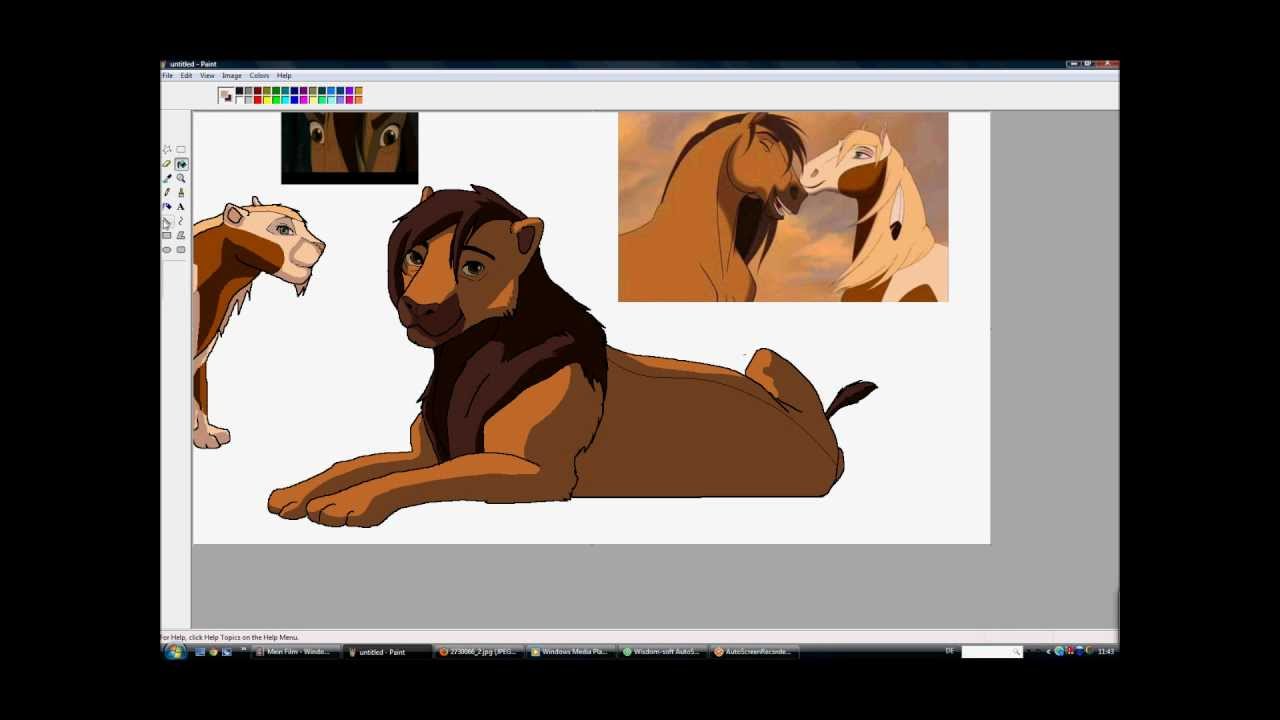Pick the dark red palette swatch
This screenshot has width=1280, height=720.
(258, 91)
